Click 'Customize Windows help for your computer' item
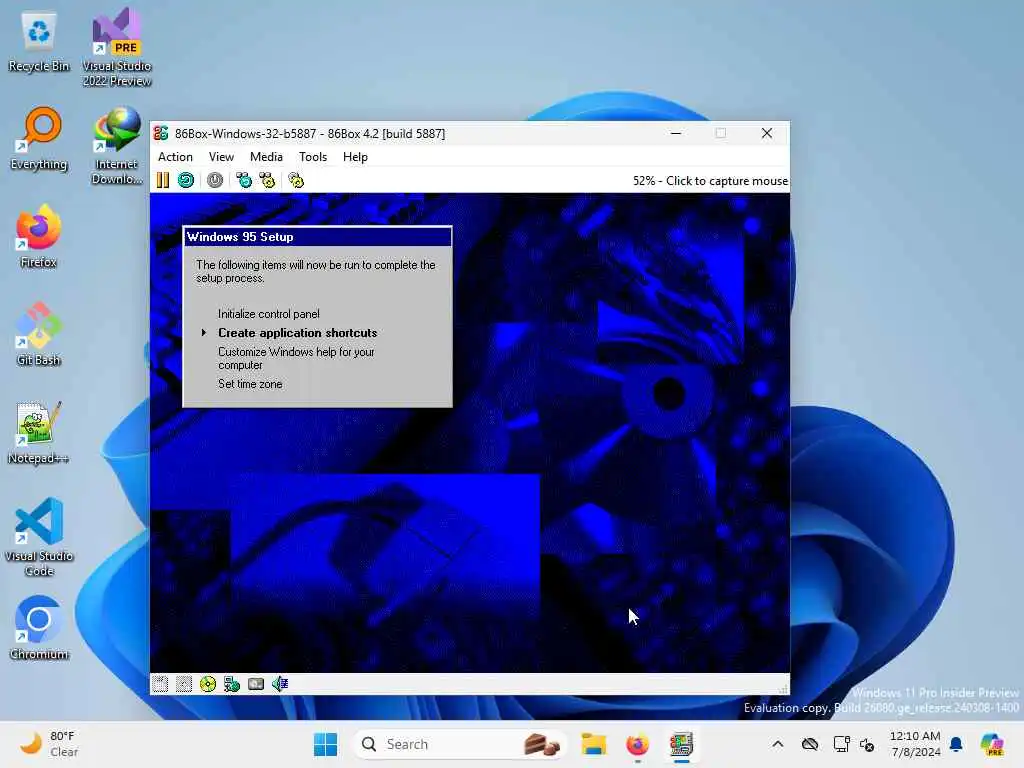Image resolution: width=1024 pixels, height=768 pixels. click(296, 359)
